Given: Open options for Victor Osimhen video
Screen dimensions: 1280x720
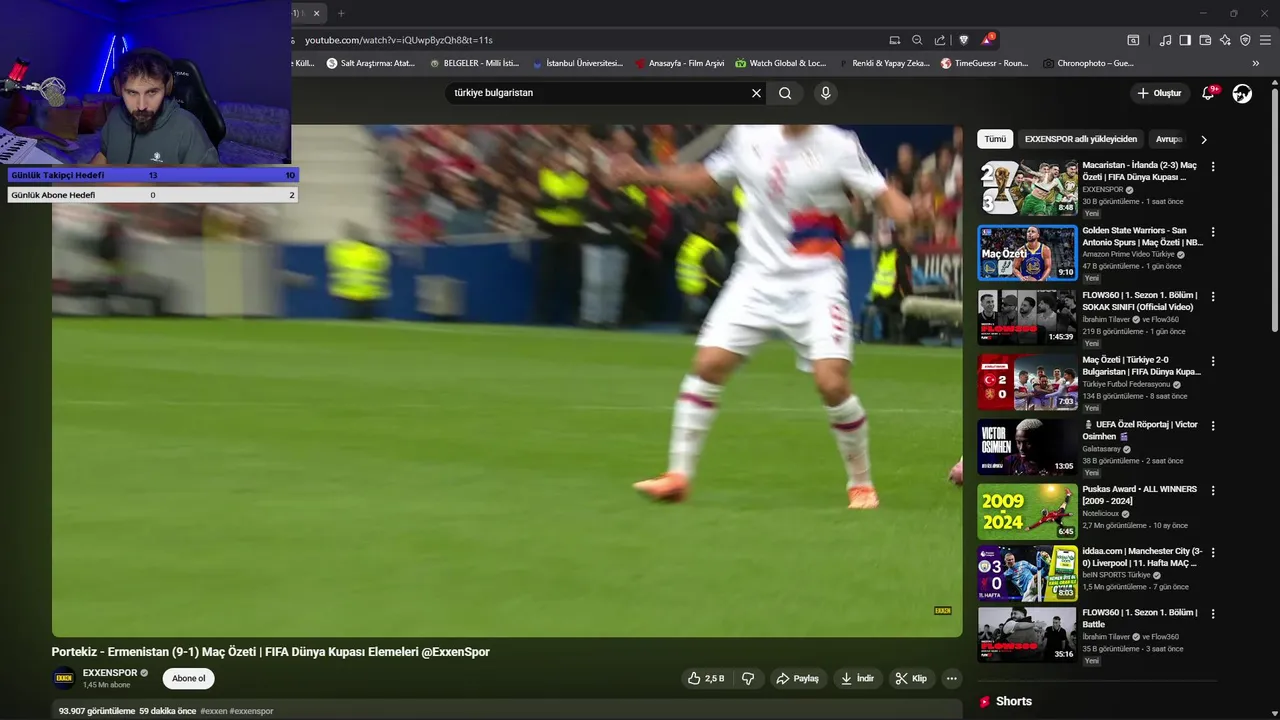Looking at the screenshot, I should [x=1213, y=426].
